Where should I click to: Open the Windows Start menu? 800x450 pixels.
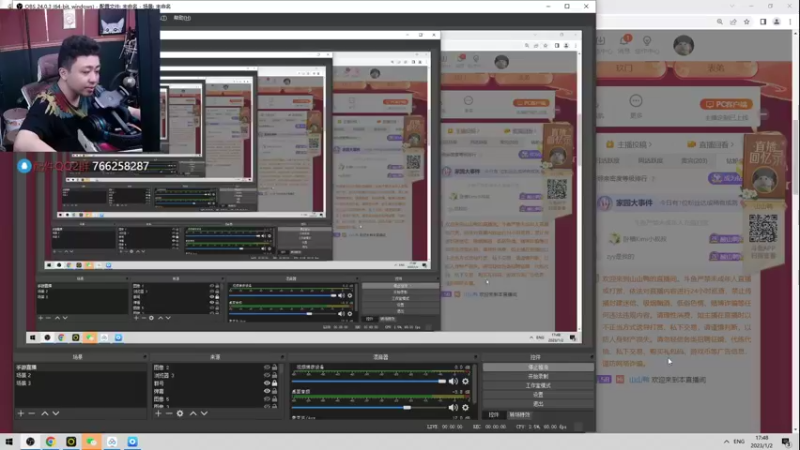[9, 441]
